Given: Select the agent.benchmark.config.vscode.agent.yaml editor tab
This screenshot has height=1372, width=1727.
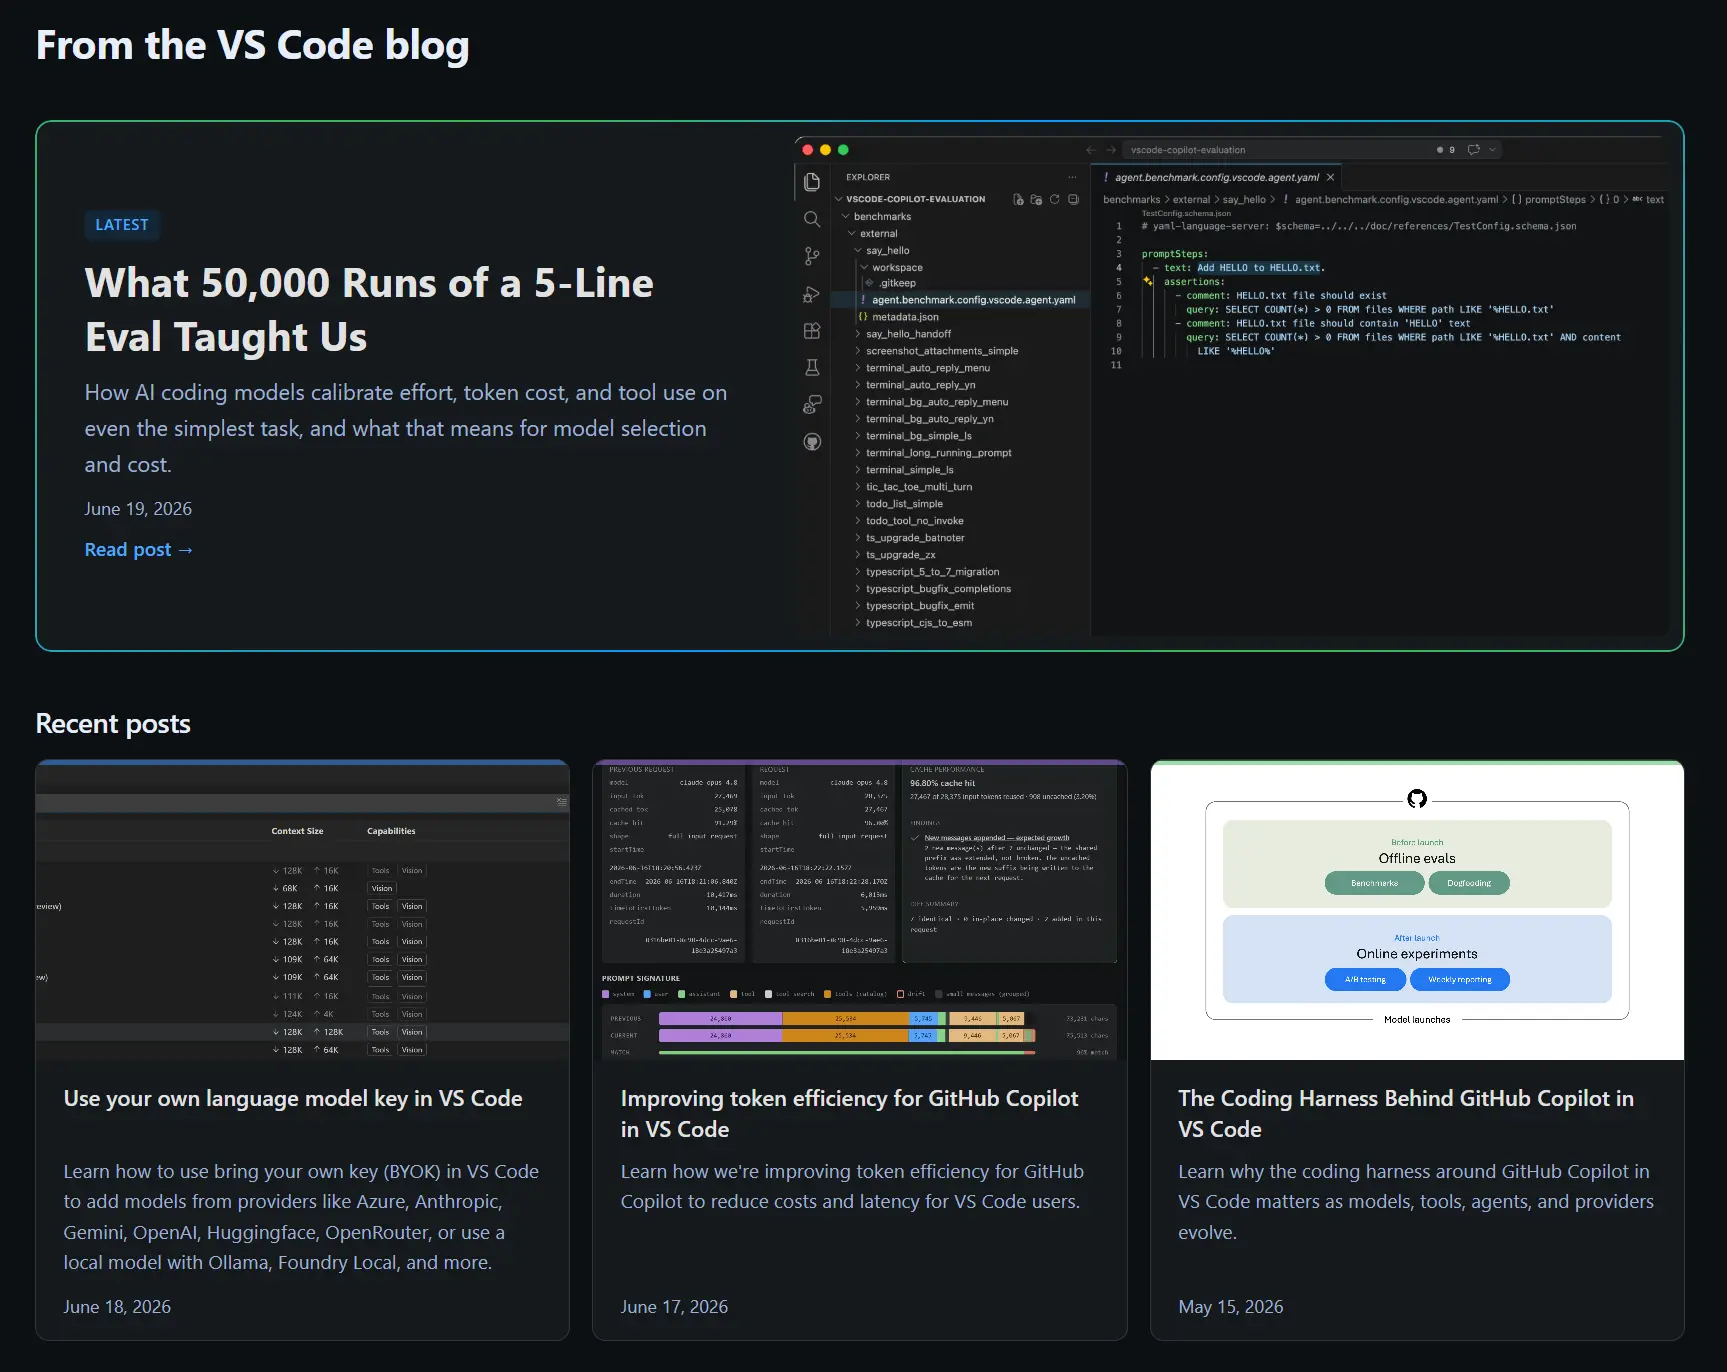Looking at the screenshot, I should [1217, 177].
